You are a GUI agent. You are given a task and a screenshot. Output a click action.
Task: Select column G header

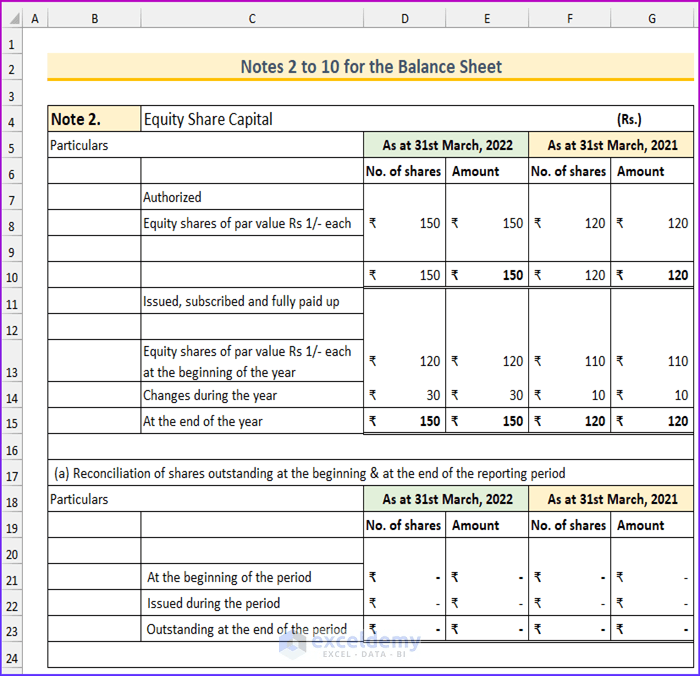point(652,19)
